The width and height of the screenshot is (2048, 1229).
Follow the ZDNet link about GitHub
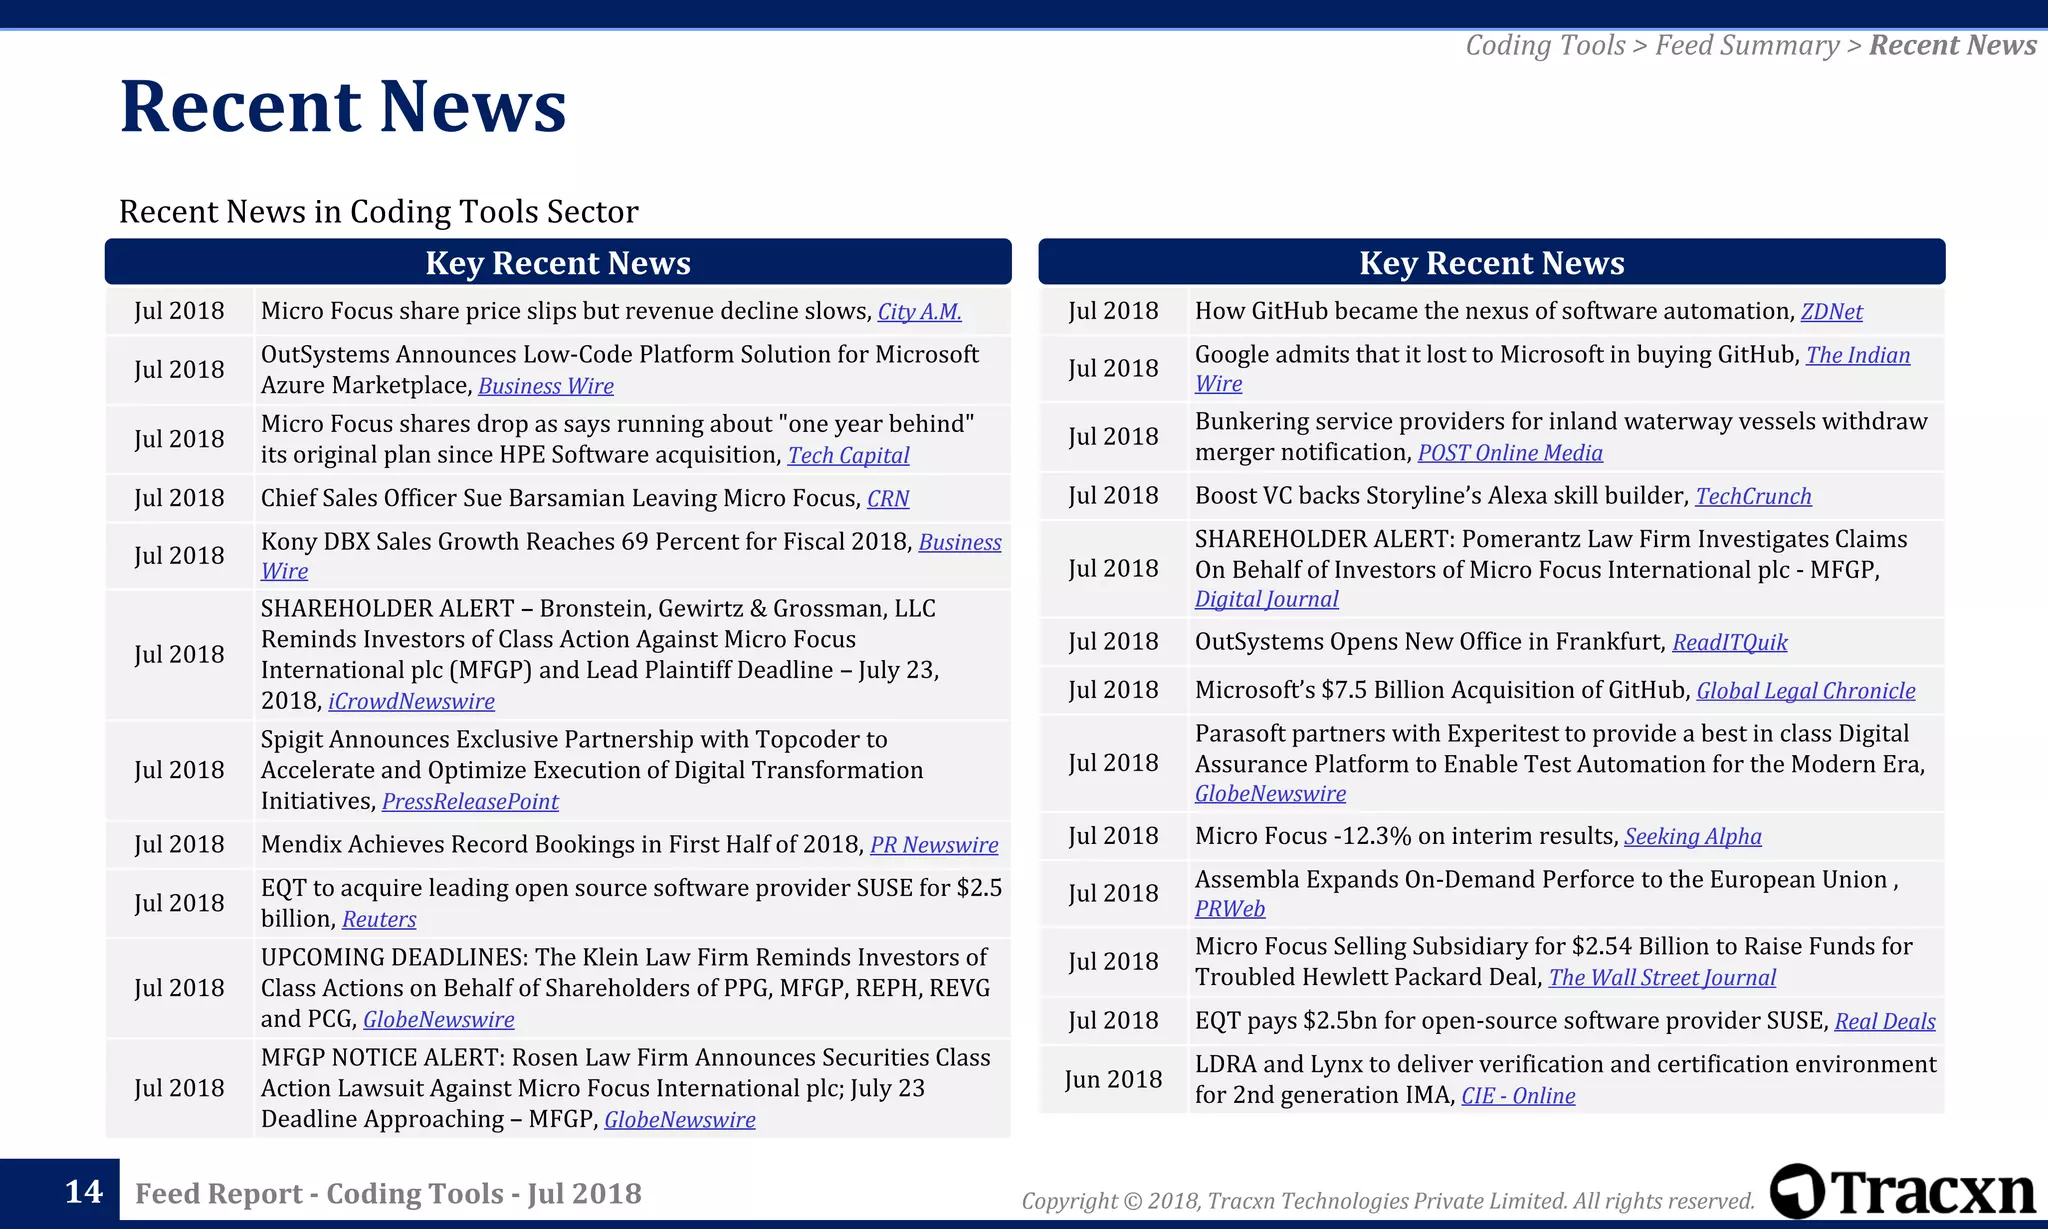pyautogui.click(x=1832, y=312)
